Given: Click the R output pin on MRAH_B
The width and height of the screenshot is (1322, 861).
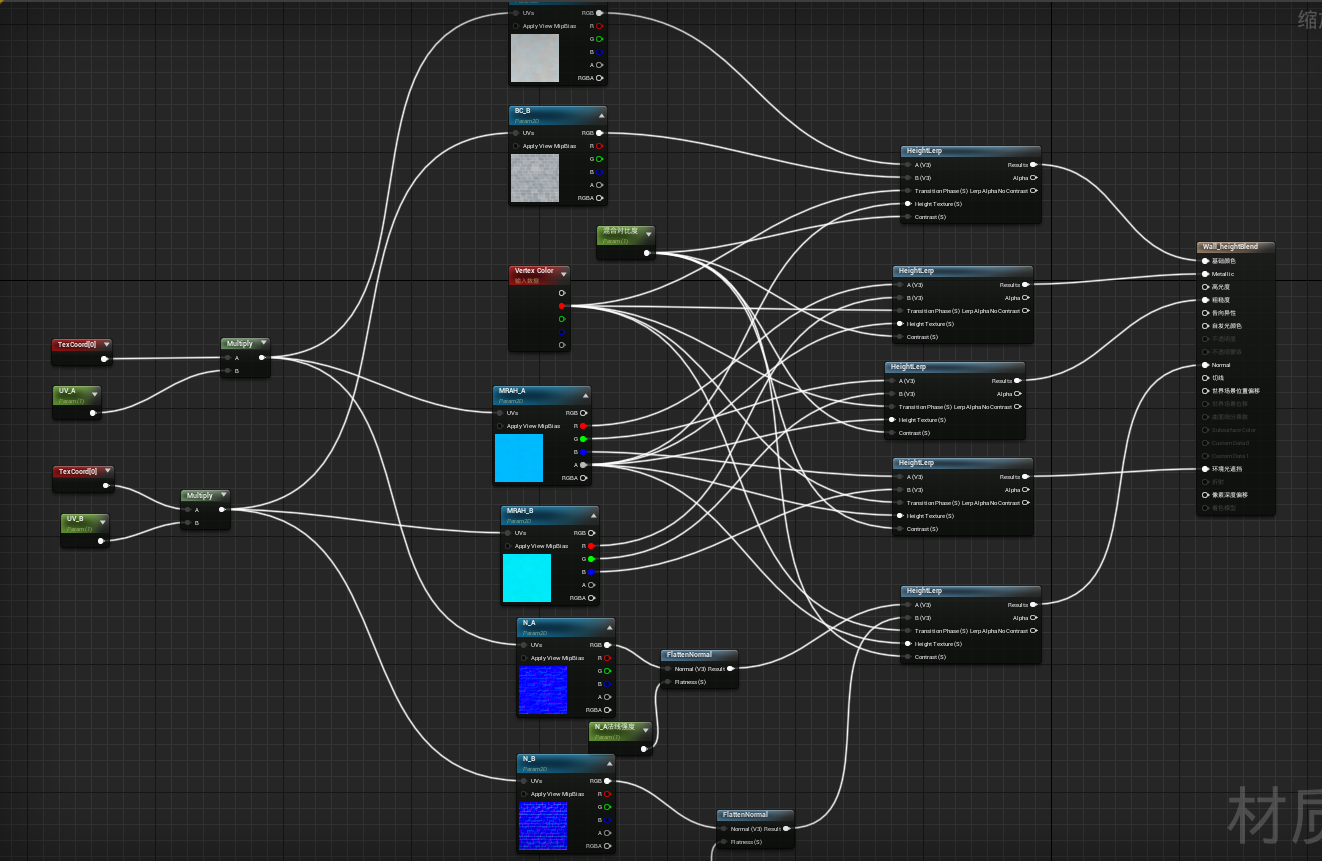Looking at the screenshot, I should [x=591, y=546].
